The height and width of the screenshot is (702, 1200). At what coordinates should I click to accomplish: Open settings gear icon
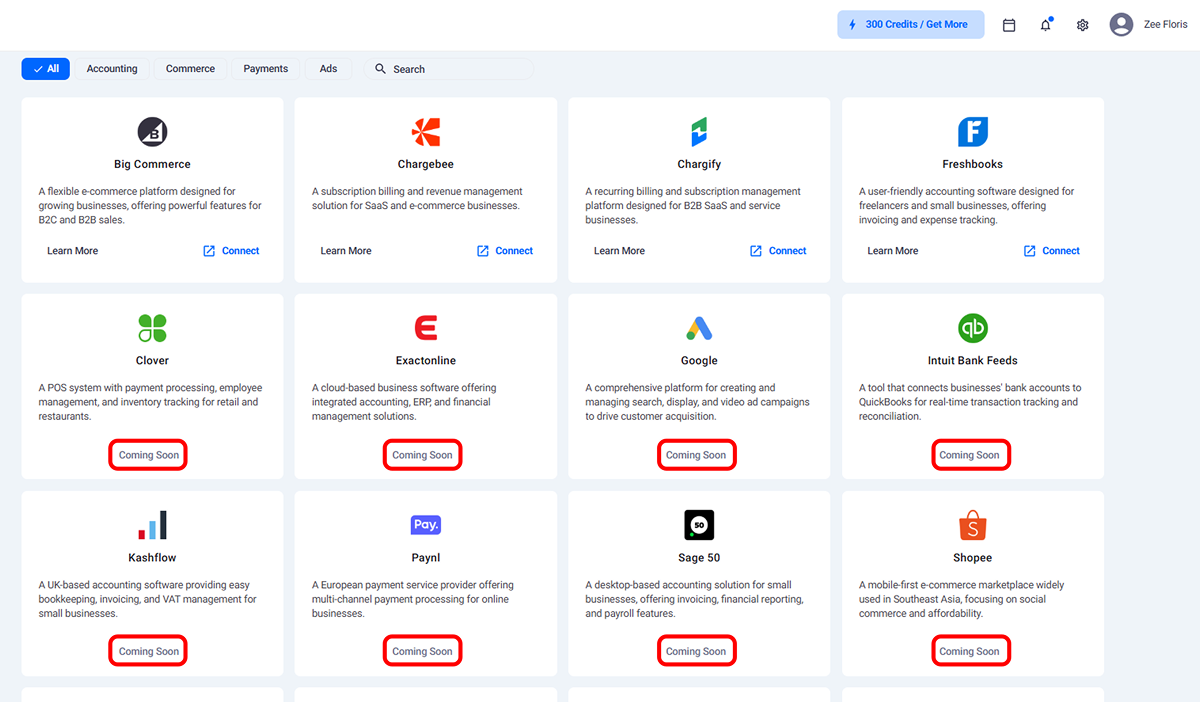click(1082, 25)
